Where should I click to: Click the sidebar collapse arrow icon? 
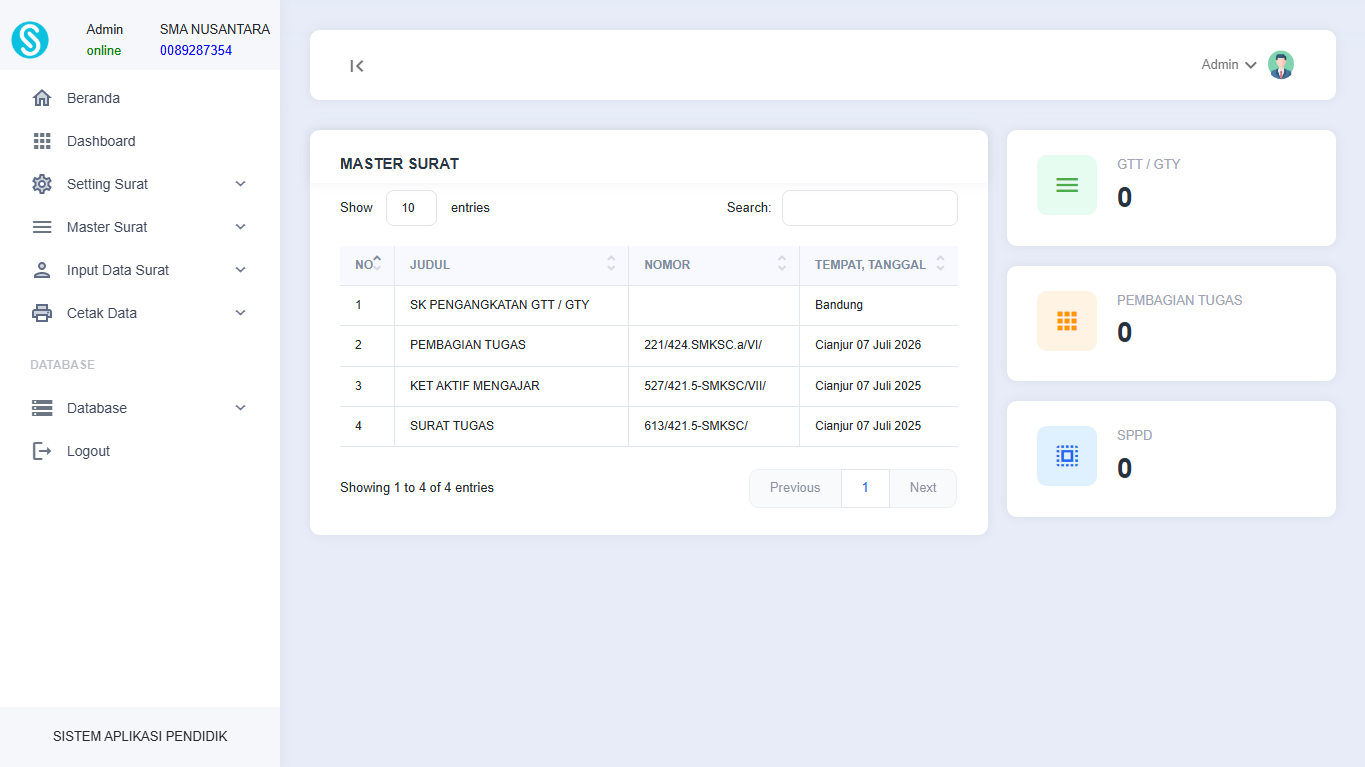357,66
